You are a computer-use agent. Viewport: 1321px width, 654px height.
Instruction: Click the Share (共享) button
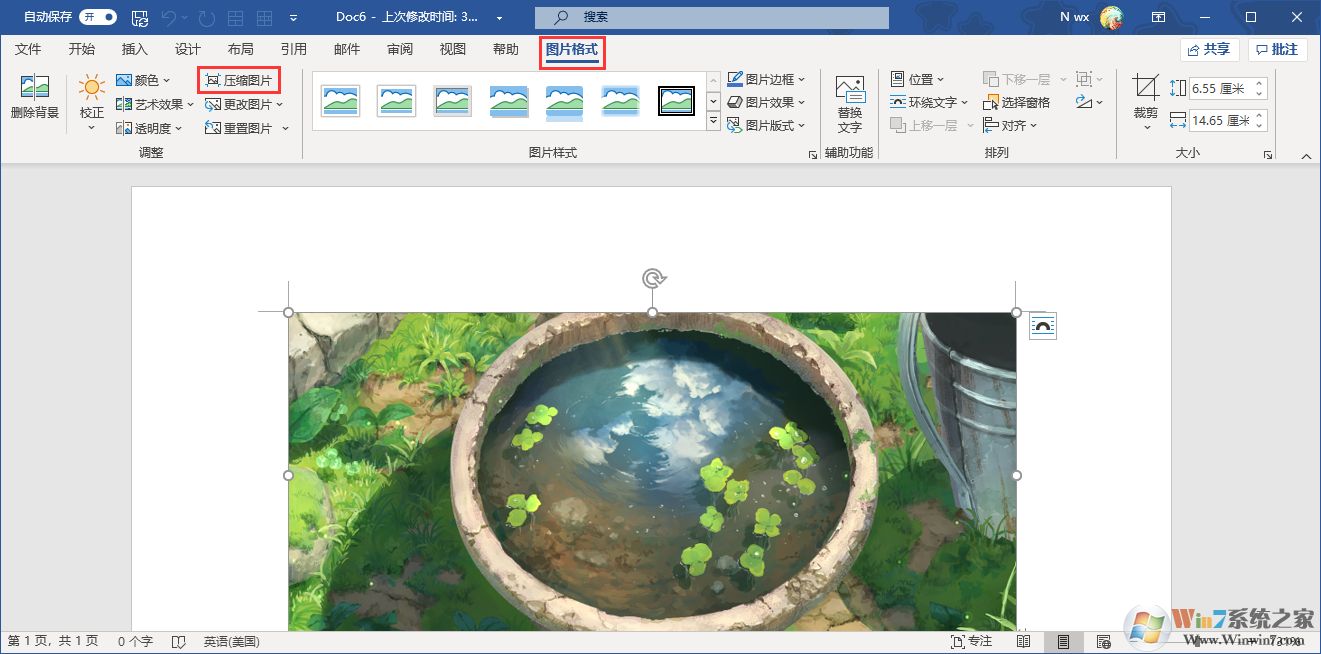(1209, 48)
